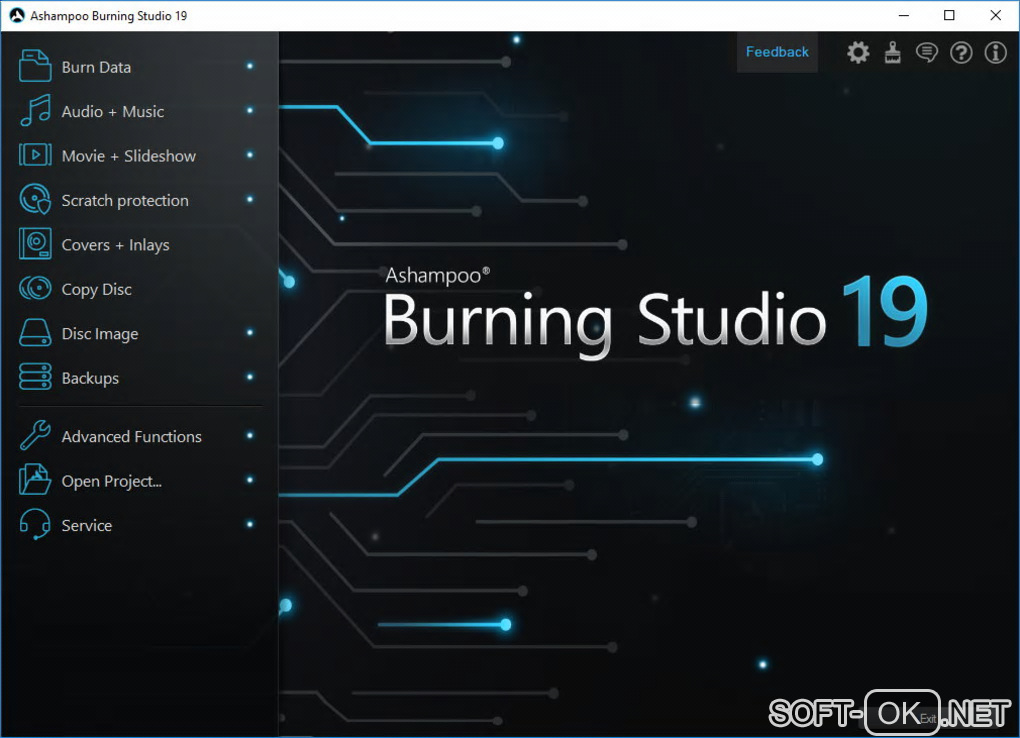Expand submenu dot beside Movie + Slideshow
The image size is (1020, 738).
[250, 154]
